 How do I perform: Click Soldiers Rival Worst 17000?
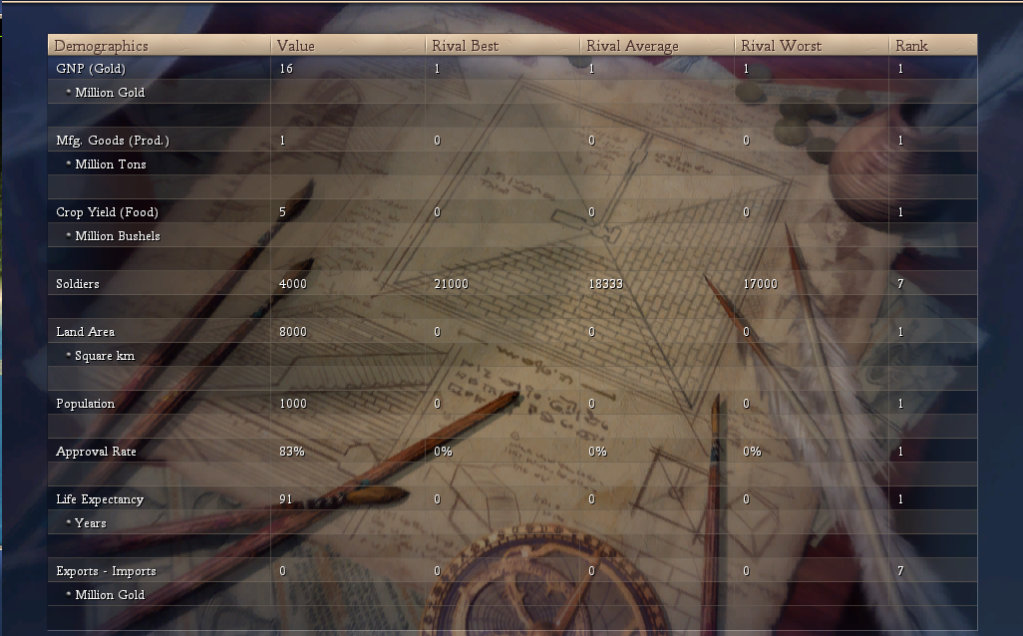click(760, 284)
